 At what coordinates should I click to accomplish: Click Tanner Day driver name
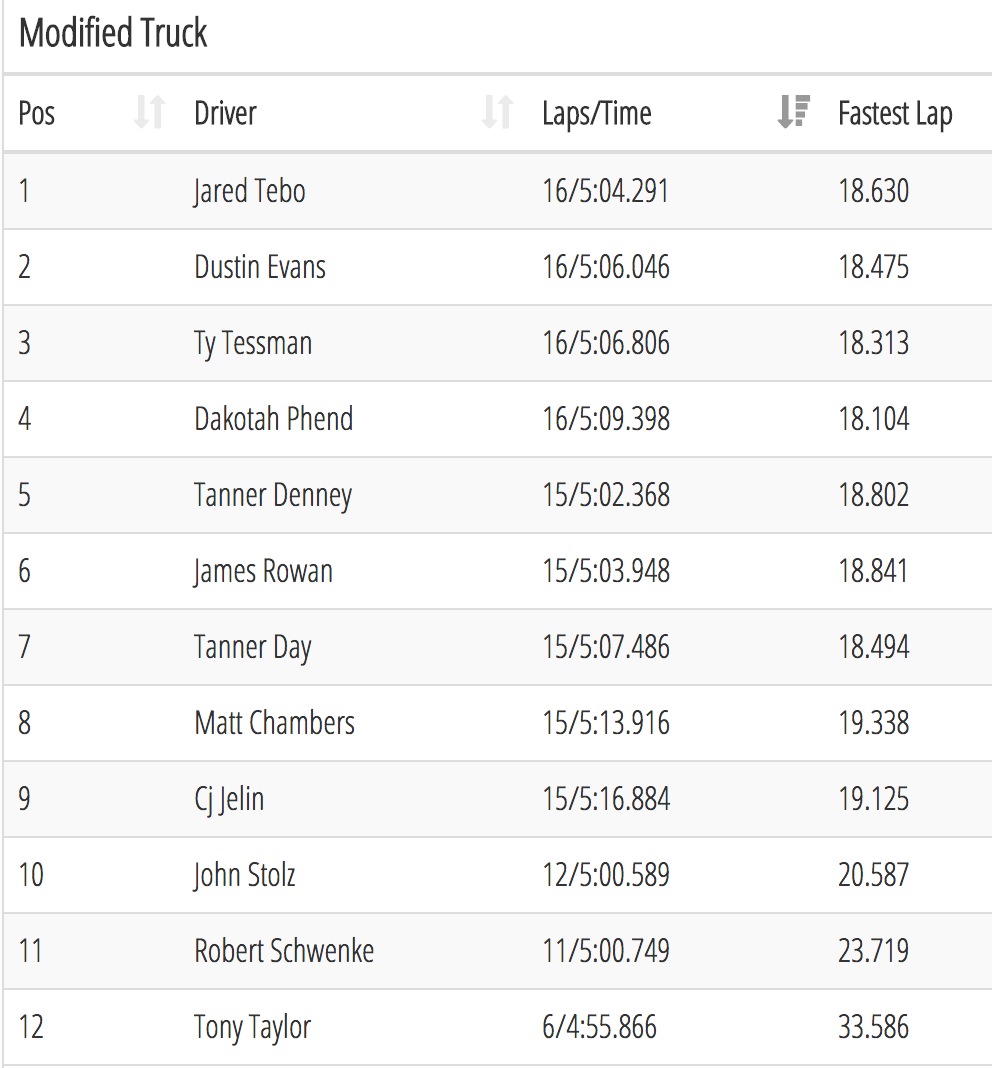tap(253, 647)
